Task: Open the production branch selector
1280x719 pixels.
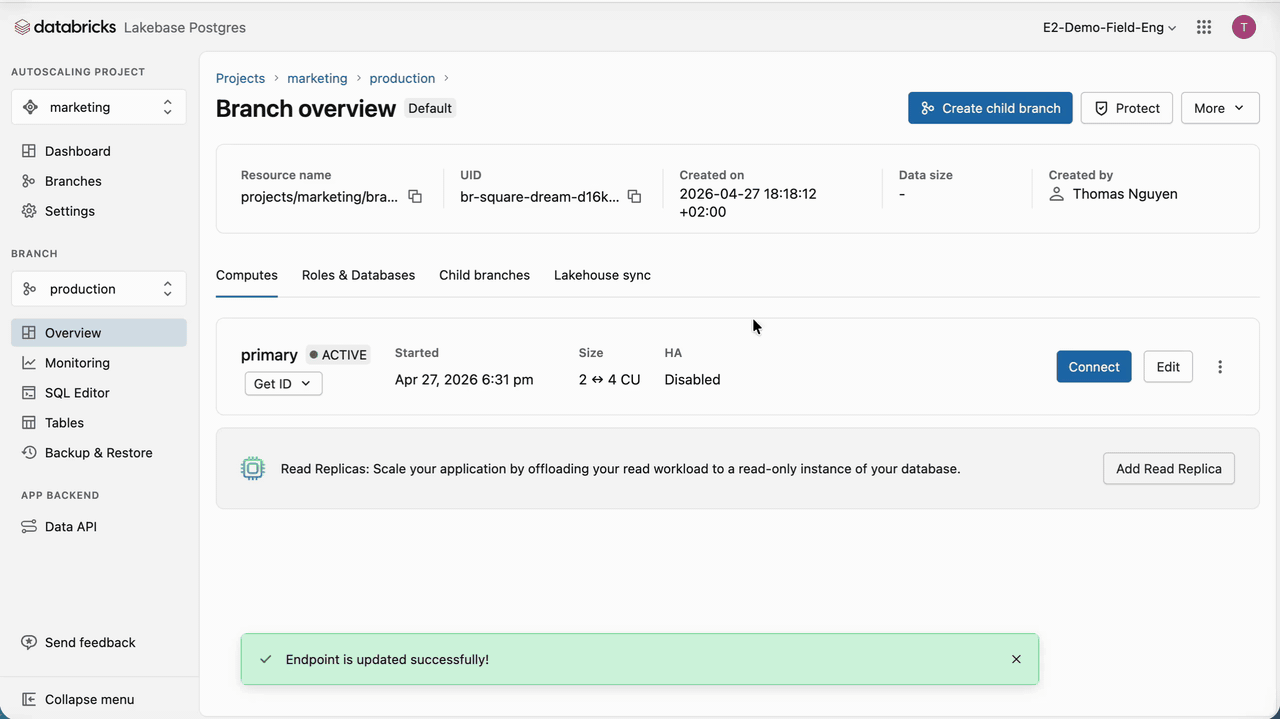Action: [x=98, y=289]
